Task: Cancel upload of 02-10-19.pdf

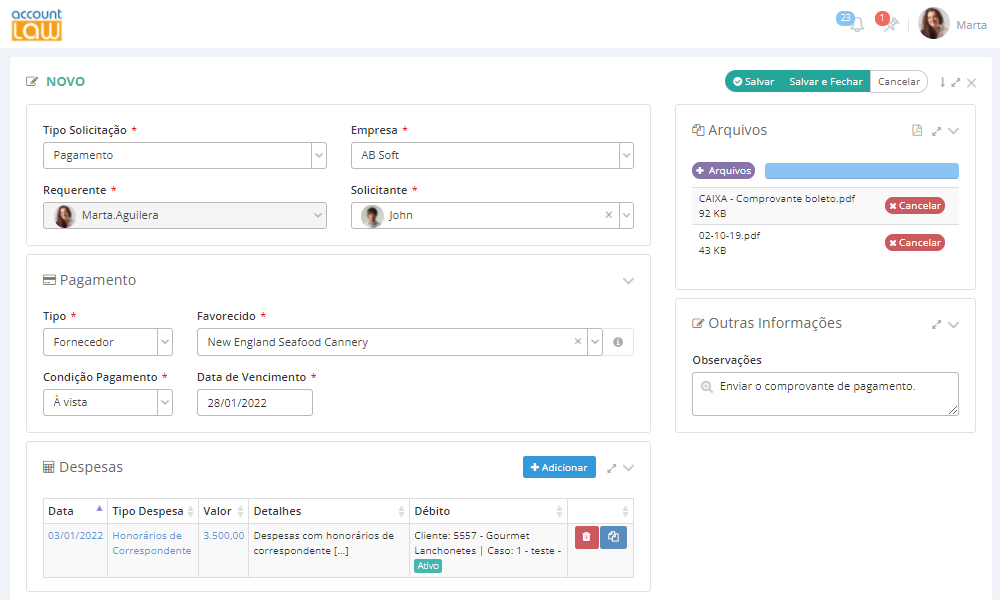Action: (914, 242)
